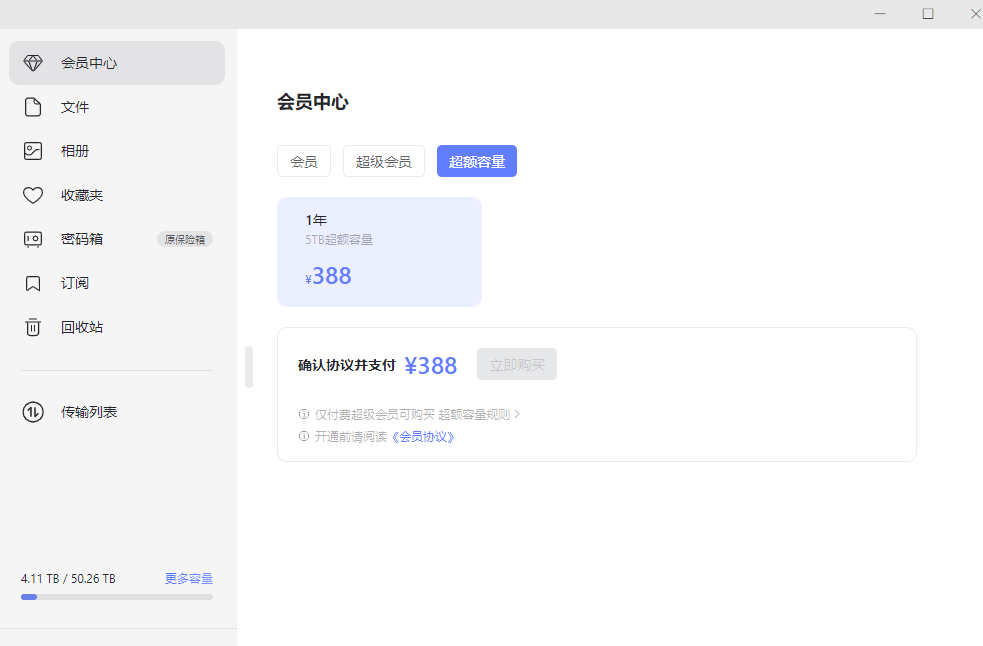Click the bookmark icon for 订阅
Viewport: 983px width, 646px height.
click(x=33, y=283)
